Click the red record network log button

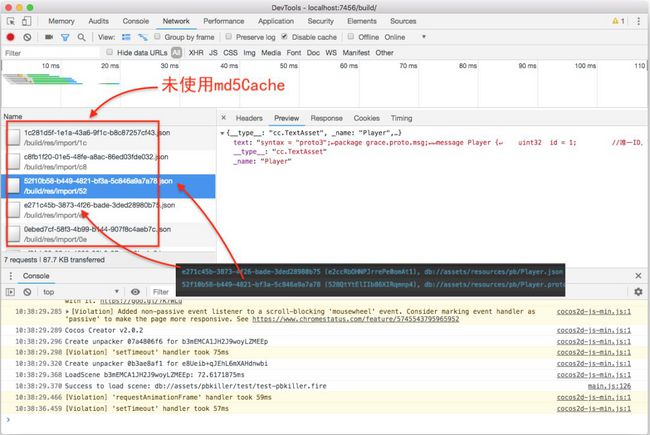(10, 37)
